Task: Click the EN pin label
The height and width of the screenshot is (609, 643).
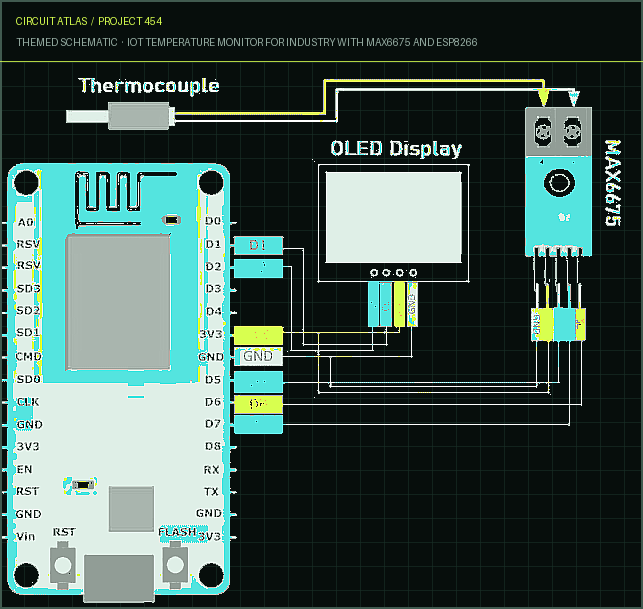Action: pyautogui.click(x=24, y=469)
